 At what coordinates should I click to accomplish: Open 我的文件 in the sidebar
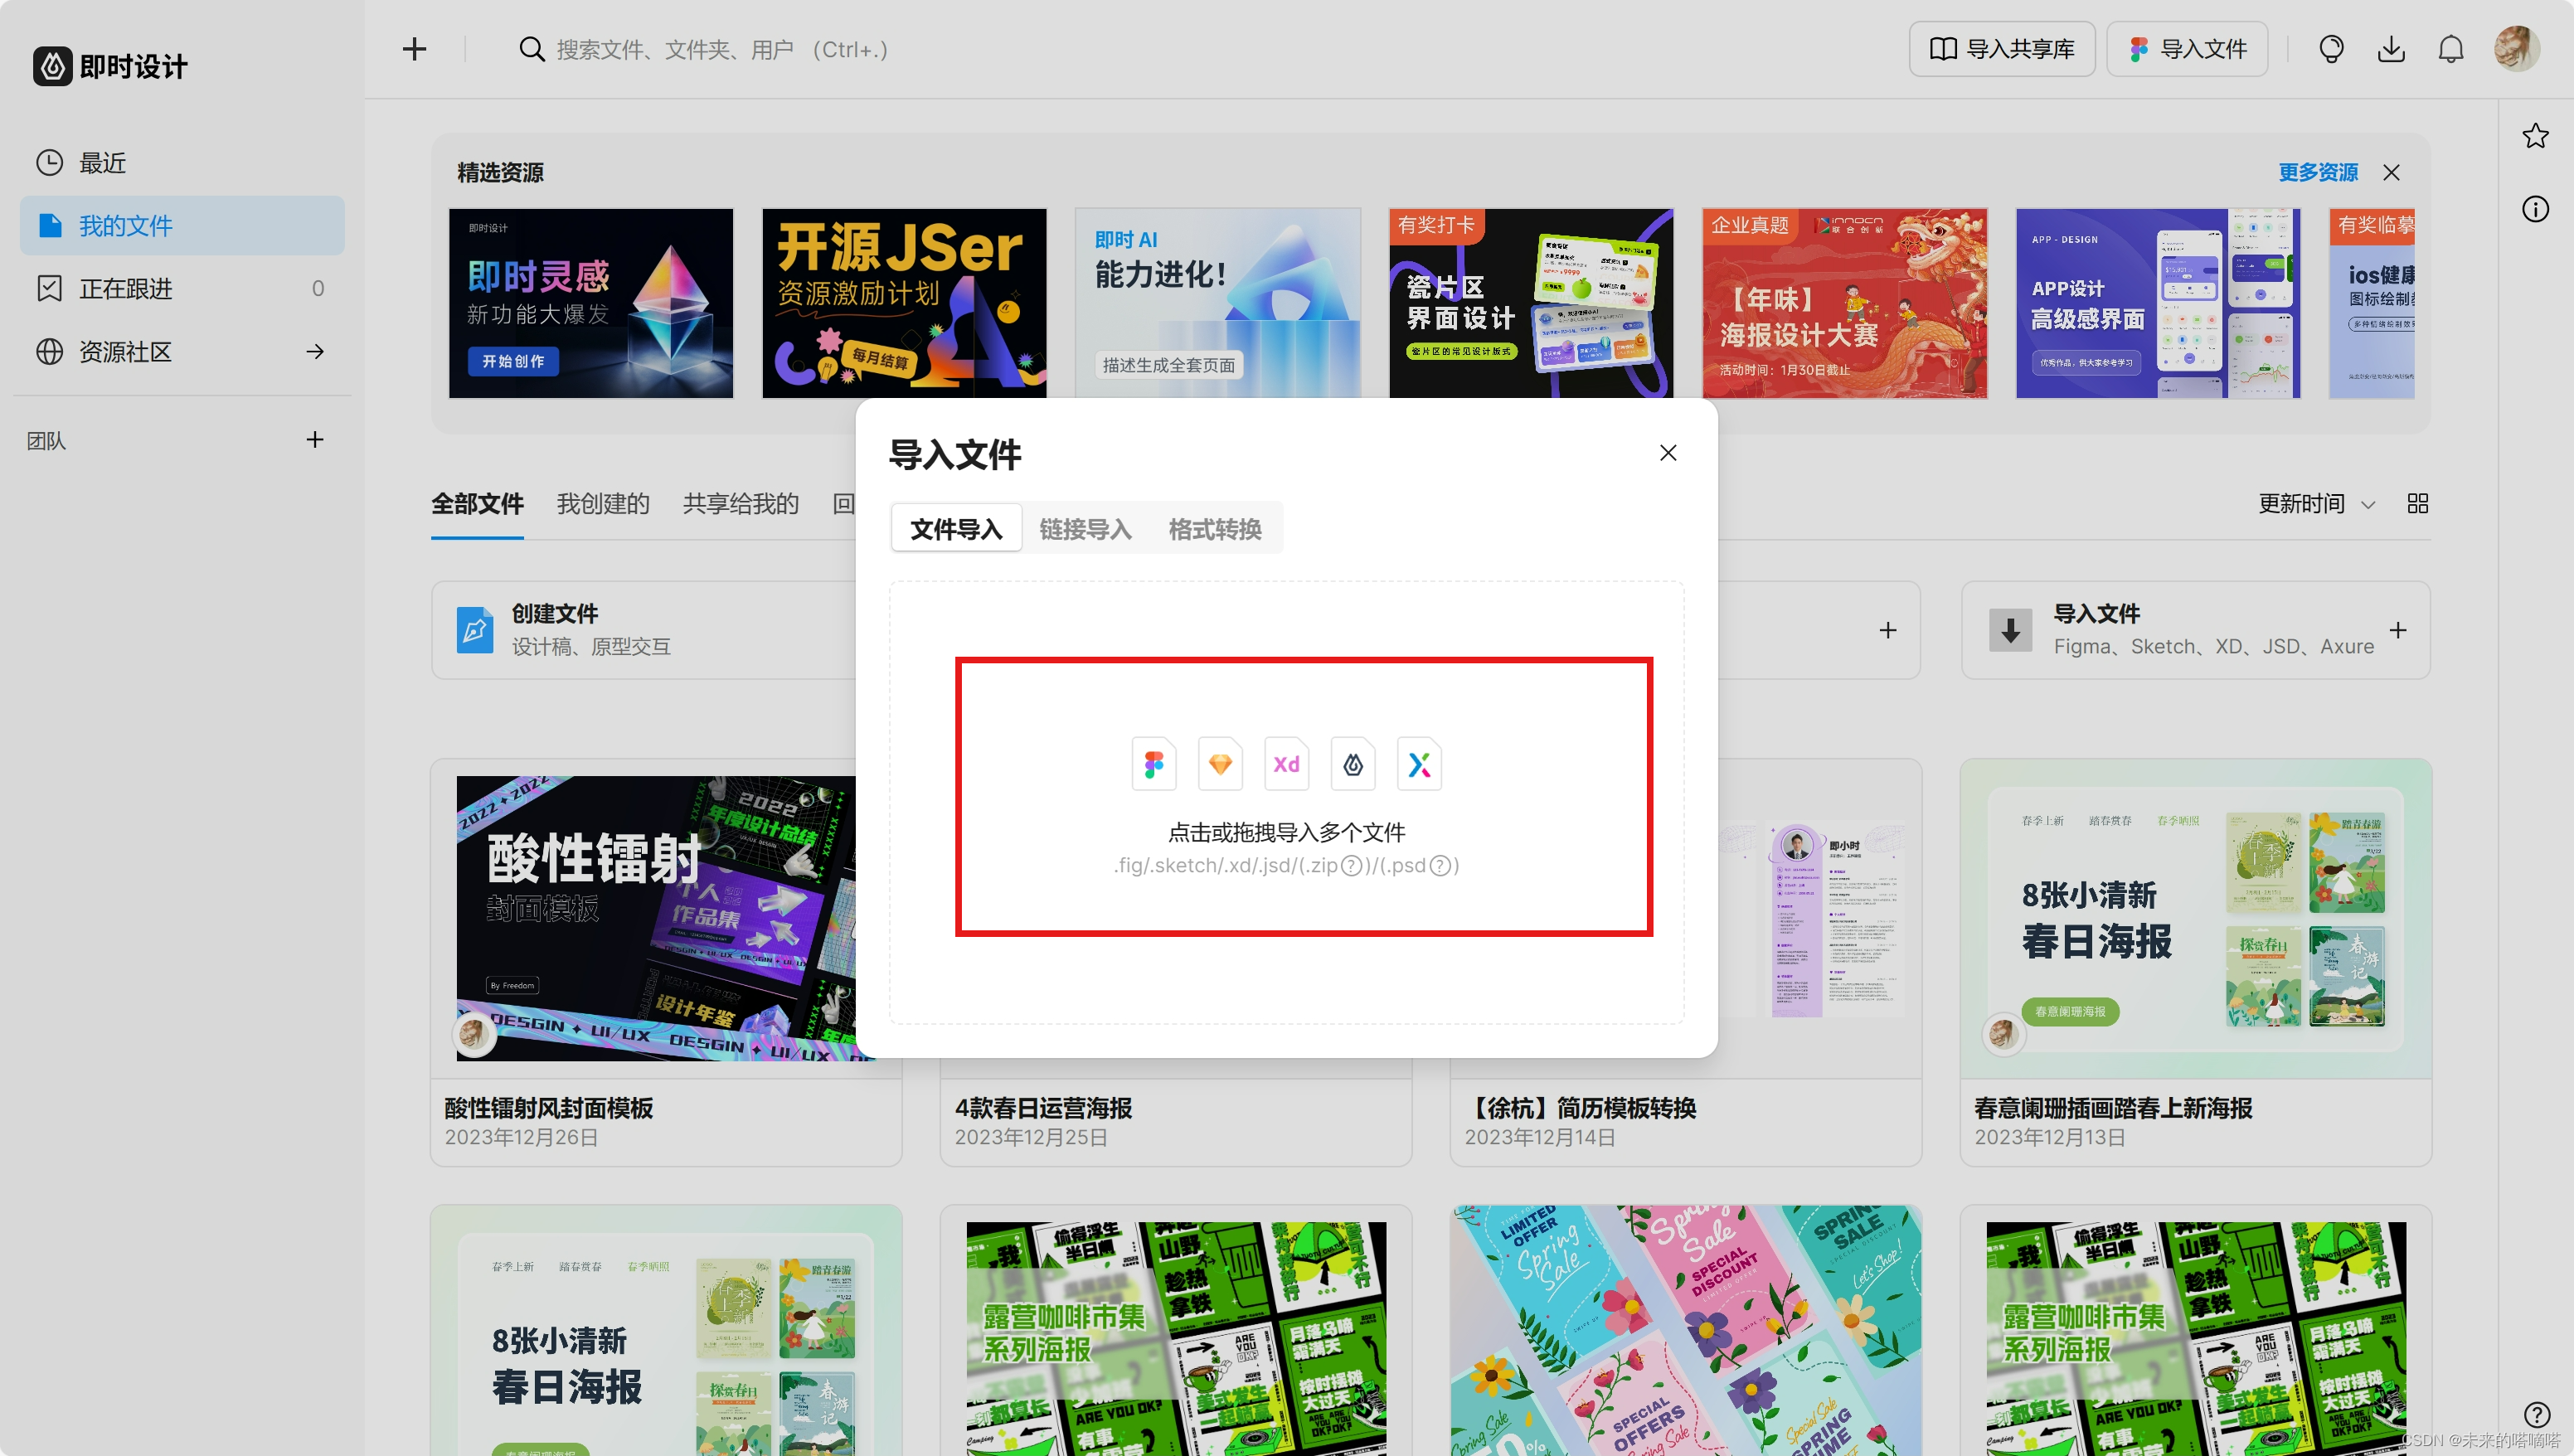pyautogui.click(x=182, y=225)
